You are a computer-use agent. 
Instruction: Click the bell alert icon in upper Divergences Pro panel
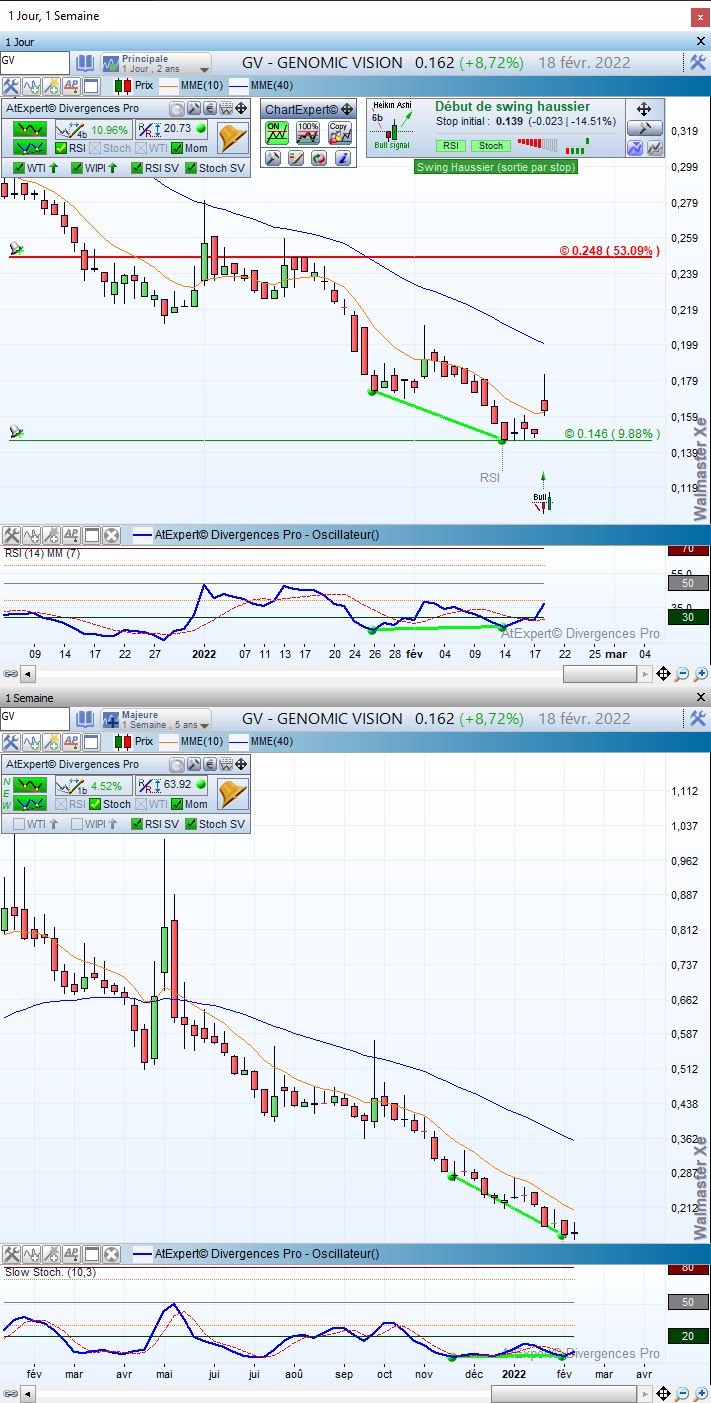(x=232, y=137)
